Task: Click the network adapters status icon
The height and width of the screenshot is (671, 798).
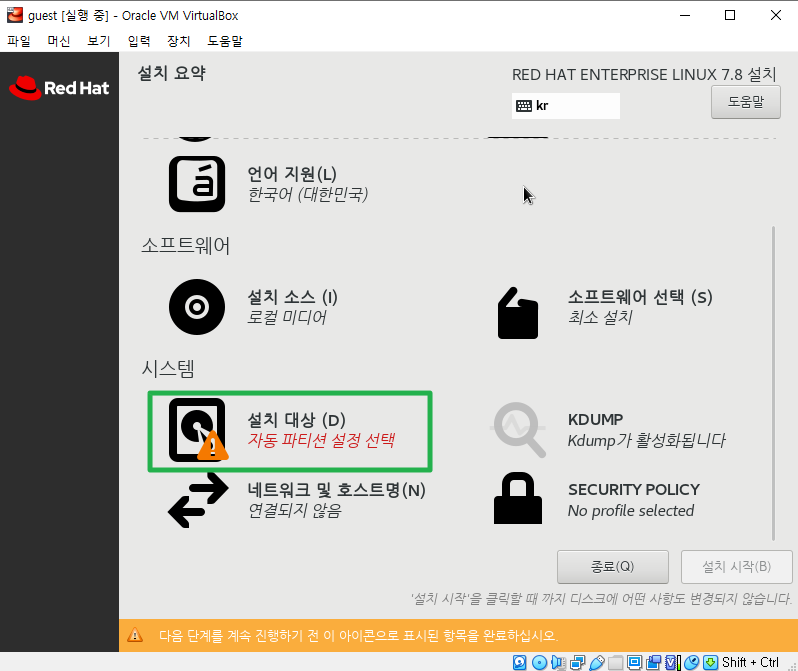Action: tap(578, 662)
